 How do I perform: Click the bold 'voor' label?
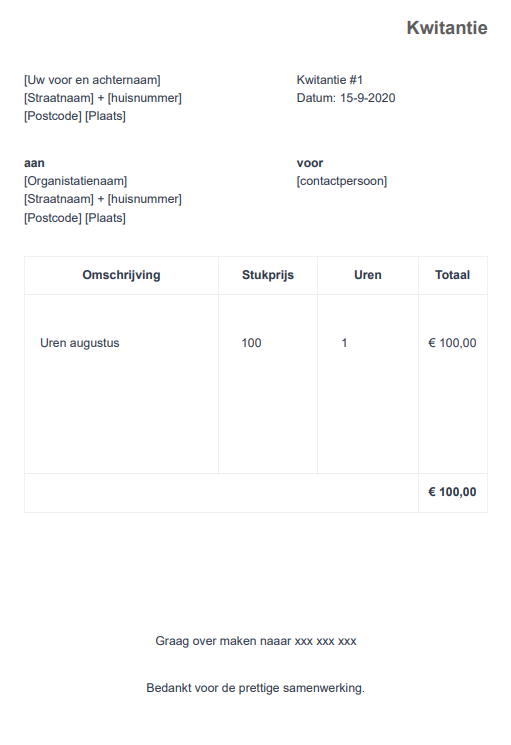[x=310, y=163]
